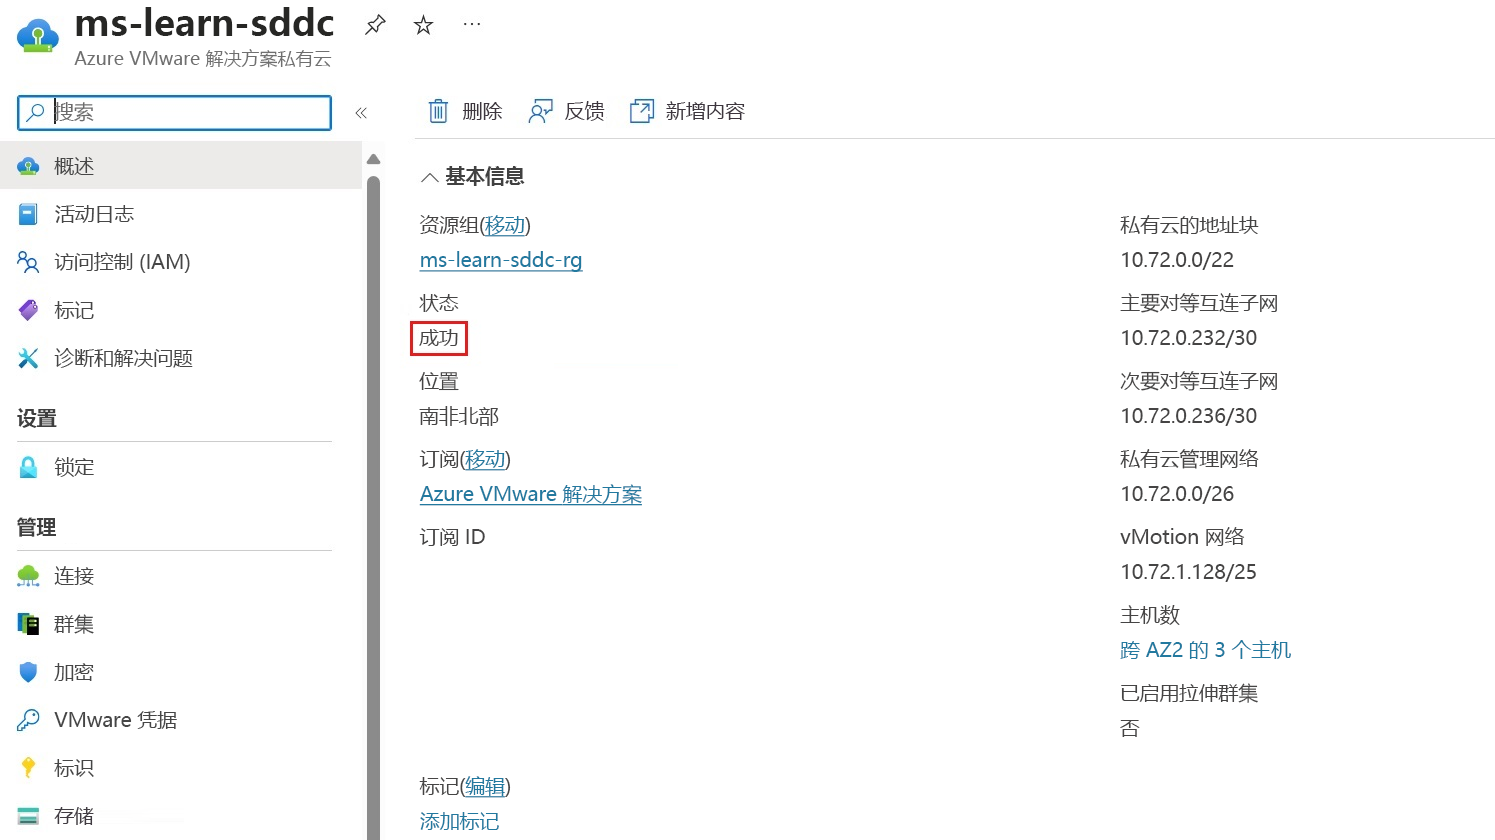The height and width of the screenshot is (840, 1495).
Task: Click the Azure VMware private cloud icon next to the title
Action: (x=38, y=36)
